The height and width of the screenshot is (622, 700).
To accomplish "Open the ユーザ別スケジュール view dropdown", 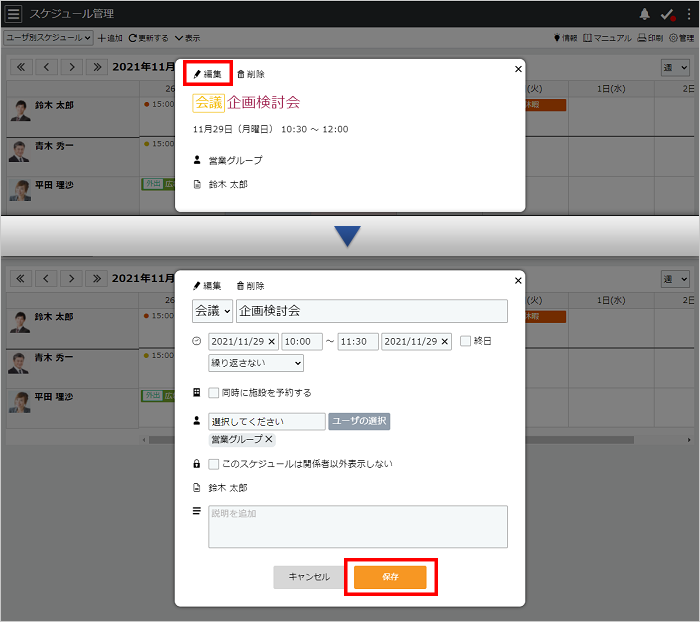I will tap(48, 38).
